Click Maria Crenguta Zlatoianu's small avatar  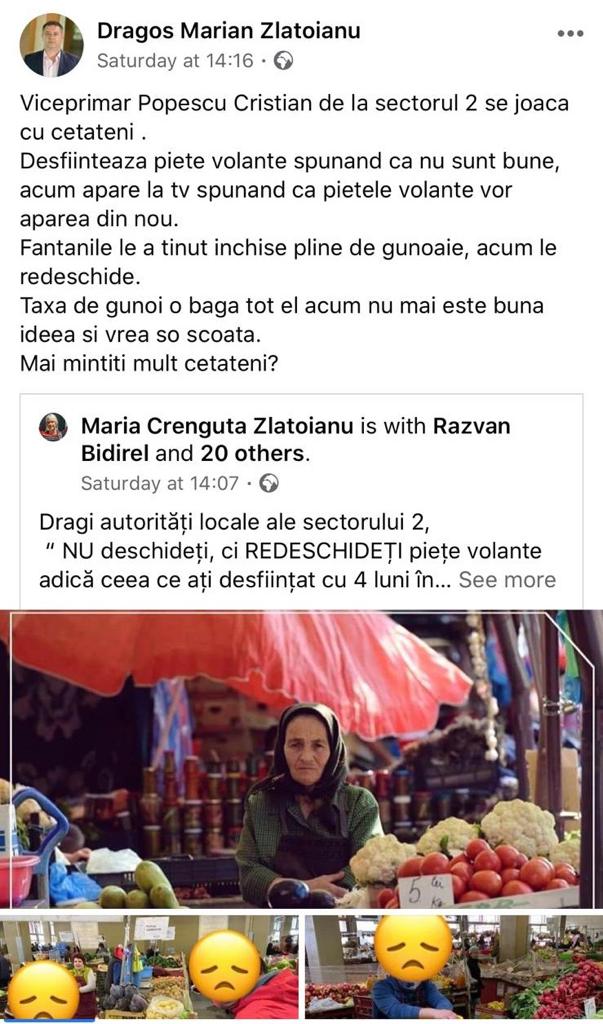pyautogui.click(x=54, y=427)
